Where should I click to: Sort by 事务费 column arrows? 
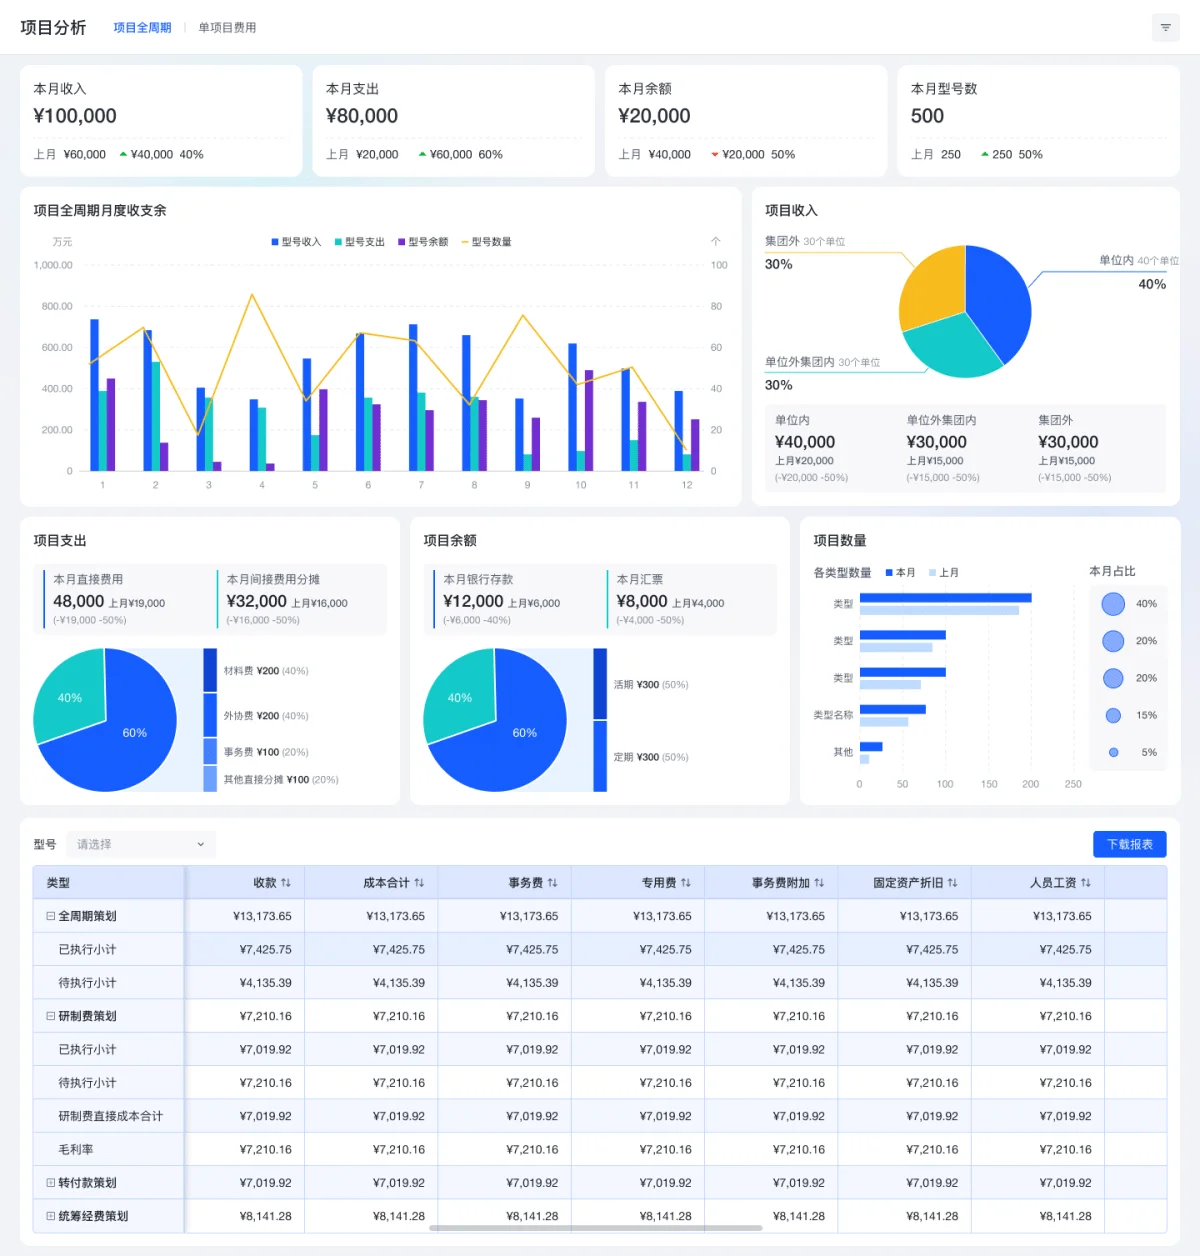(x=552, y=883)
